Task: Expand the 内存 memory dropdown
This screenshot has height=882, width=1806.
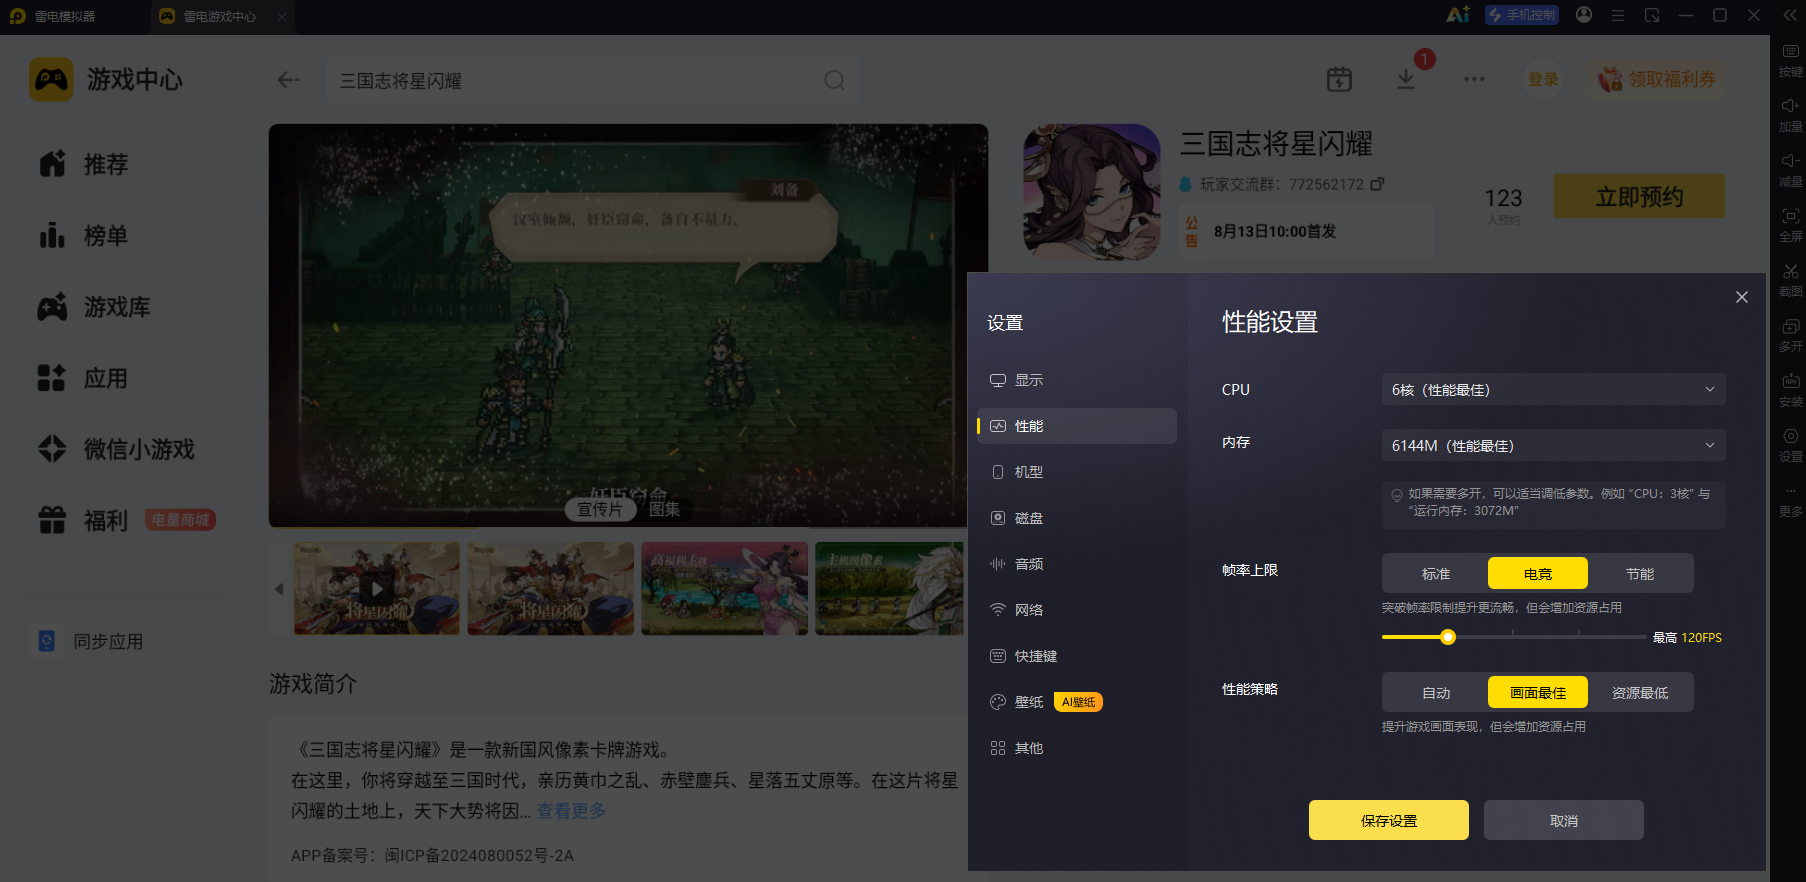Action: [x=1553, y=445]
